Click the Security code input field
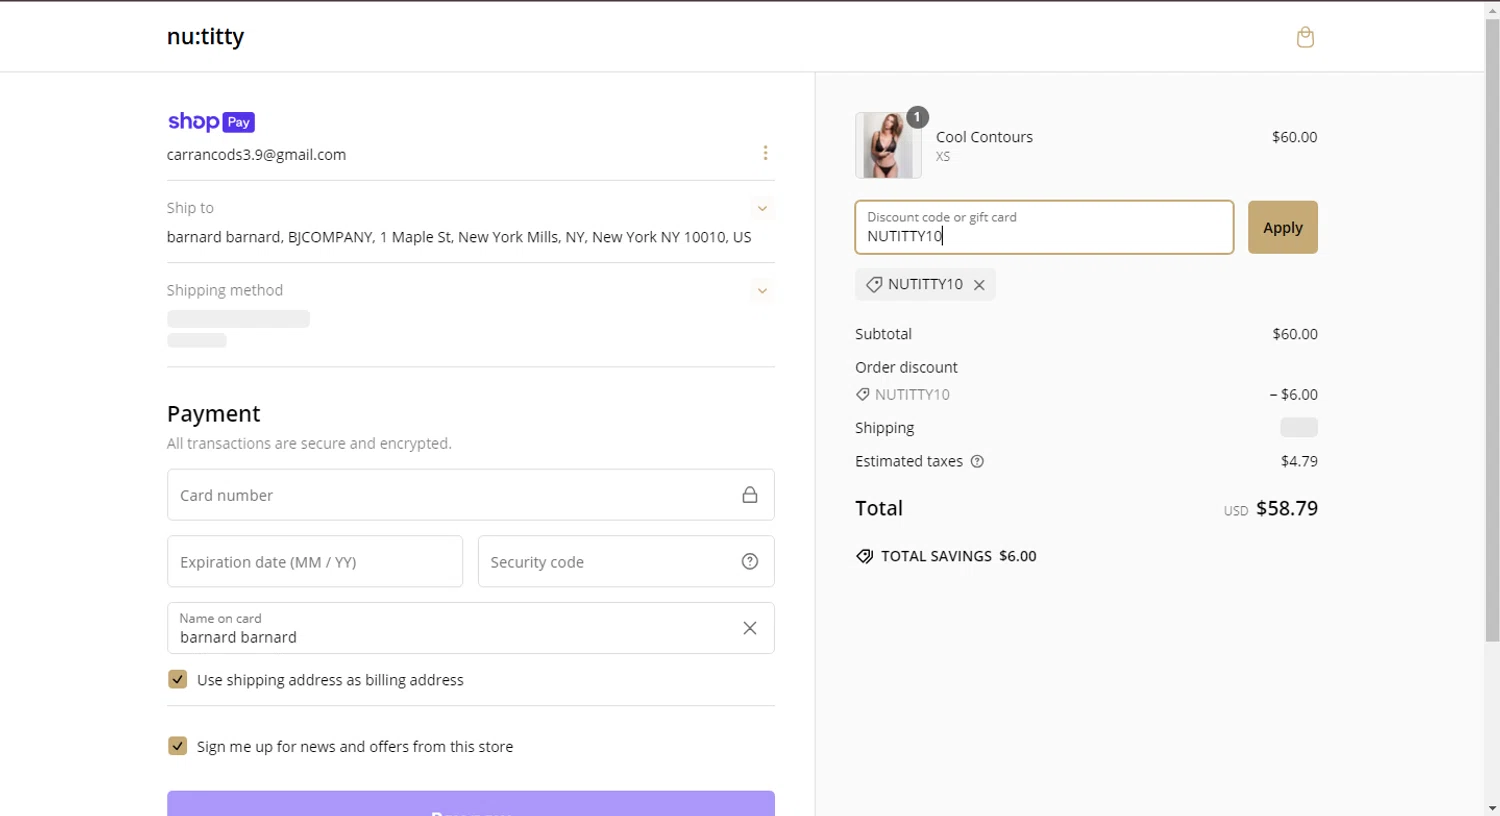This screenshot has width=1500, height=816. [x=605, y=562]
